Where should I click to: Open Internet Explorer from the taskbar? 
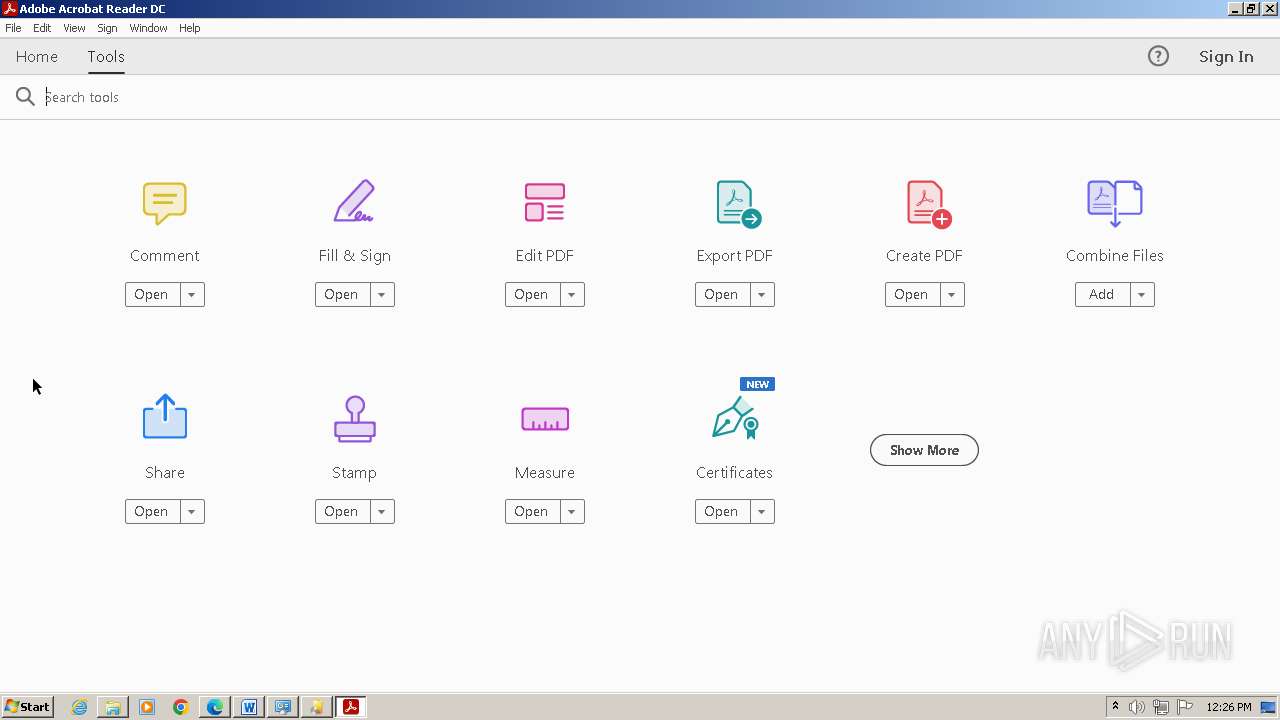point(79,707)
